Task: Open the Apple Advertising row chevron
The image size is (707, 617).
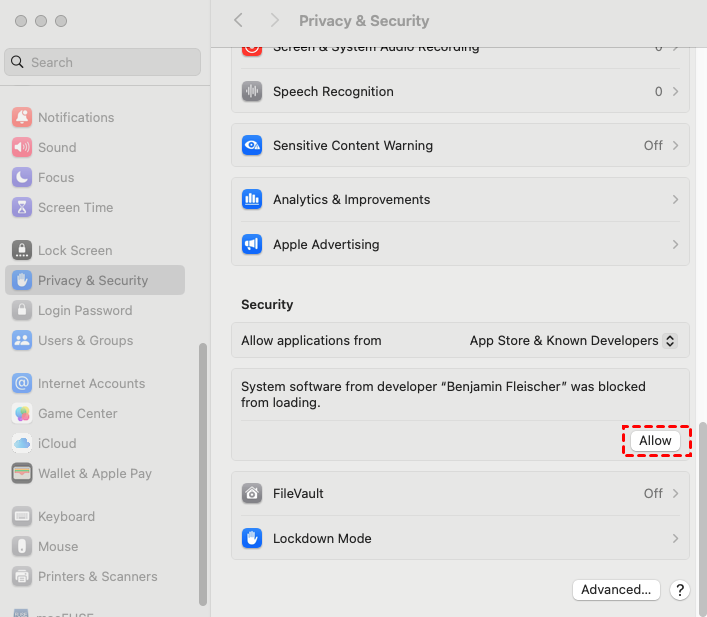Action: 676,244
